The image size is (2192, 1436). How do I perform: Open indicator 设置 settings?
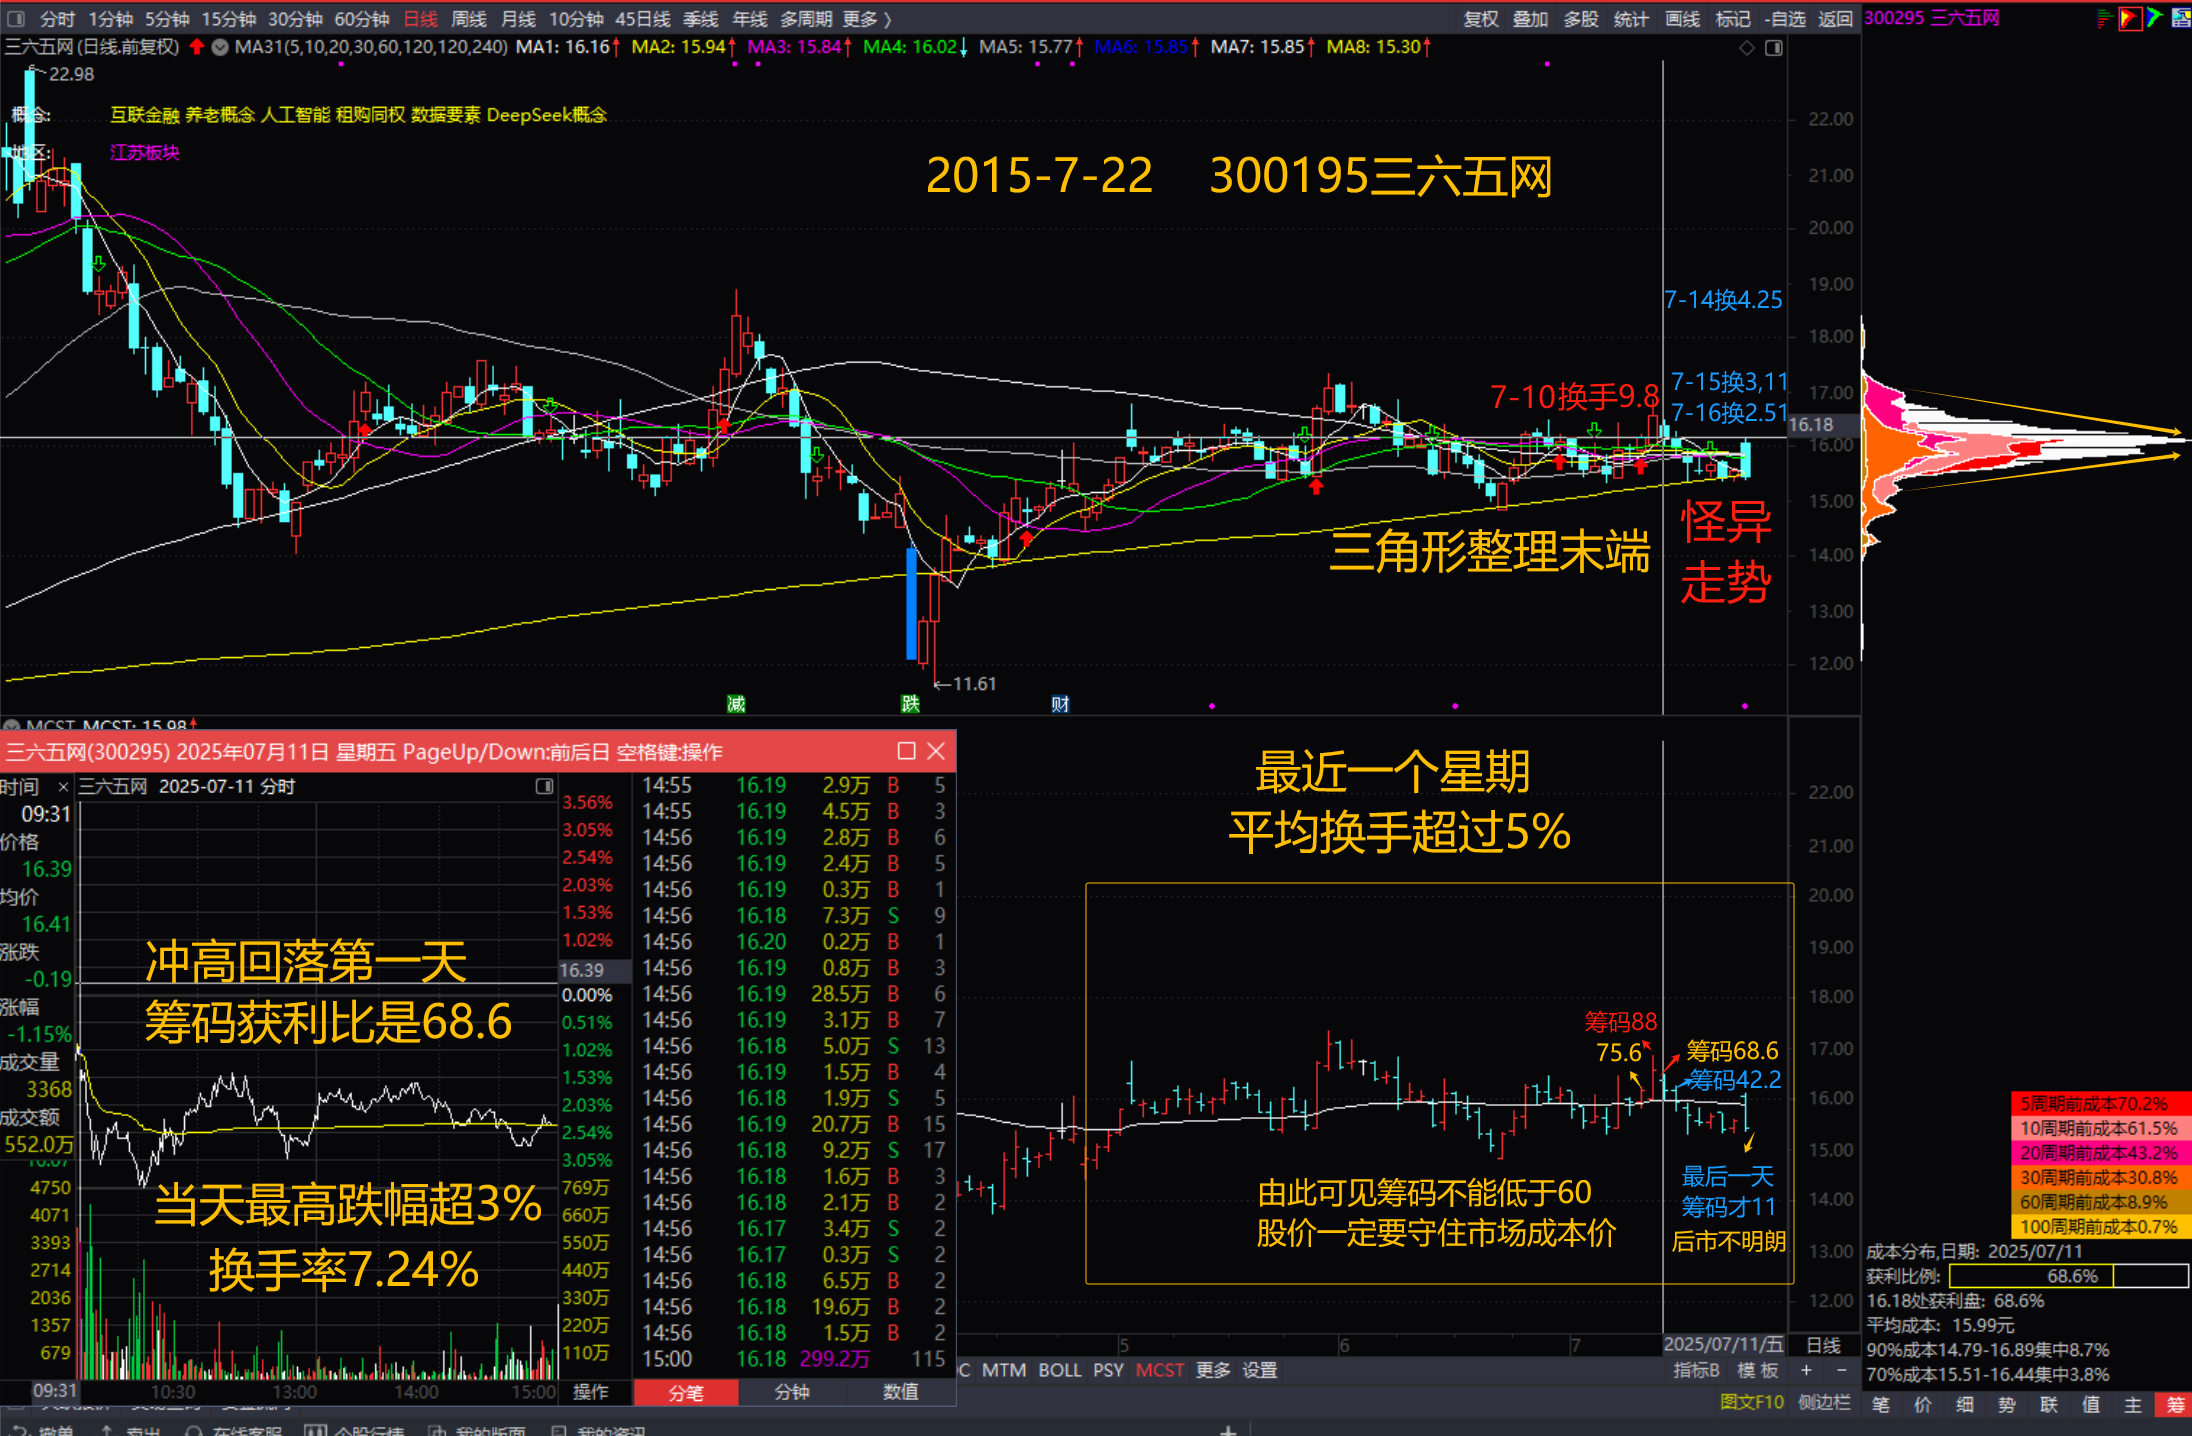1260,1370
